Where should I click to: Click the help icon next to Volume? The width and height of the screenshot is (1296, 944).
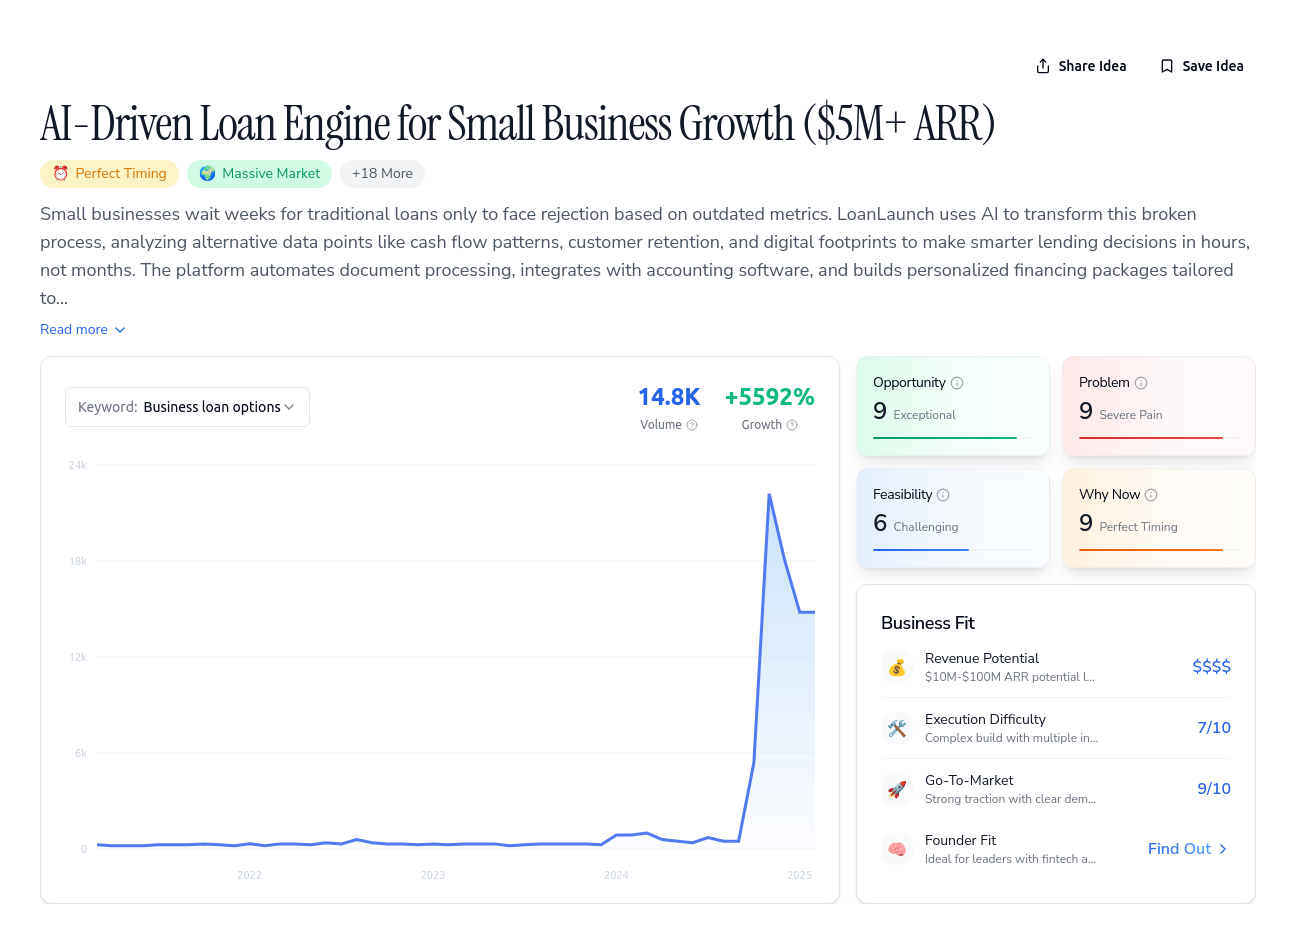point(692,425)
